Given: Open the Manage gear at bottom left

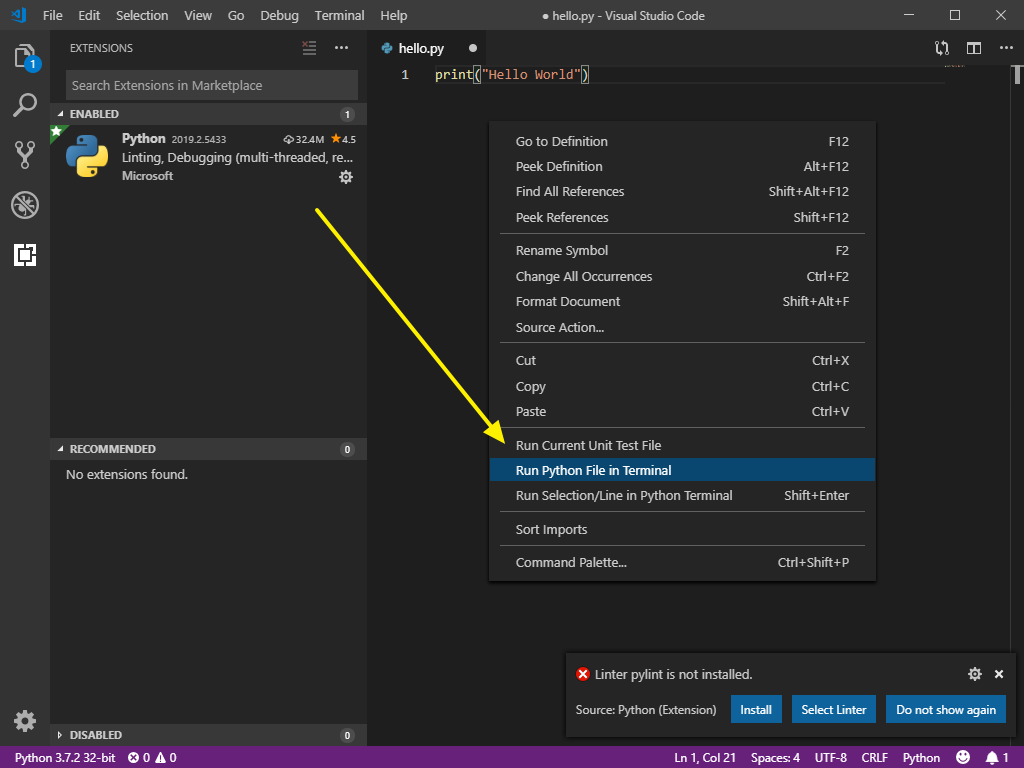Looking at the screenshot, I should pos(25,720).
